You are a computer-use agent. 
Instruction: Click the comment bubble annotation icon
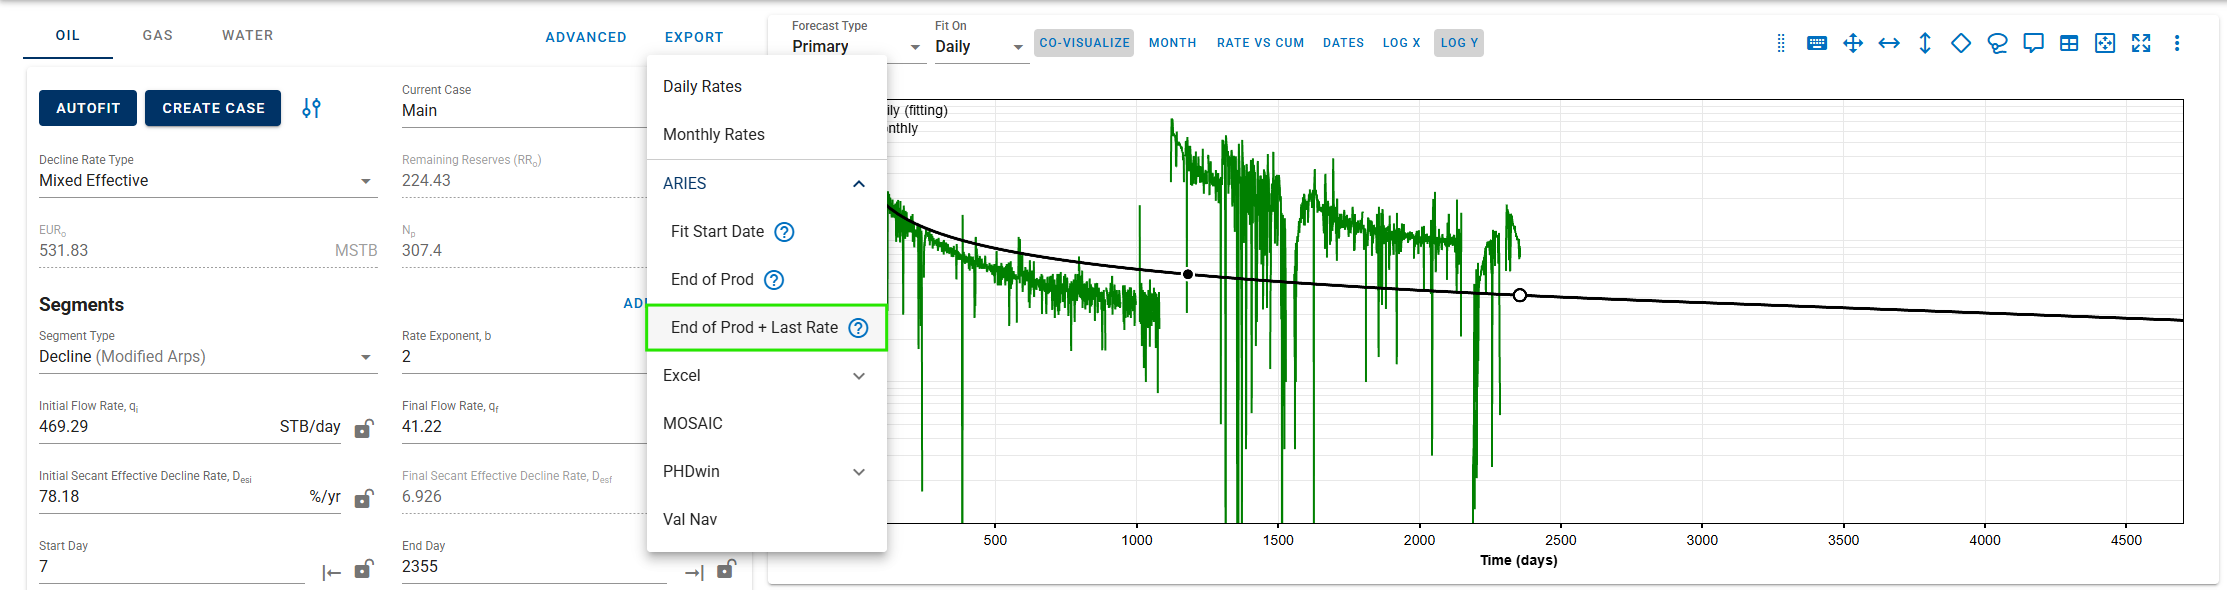2033,43
